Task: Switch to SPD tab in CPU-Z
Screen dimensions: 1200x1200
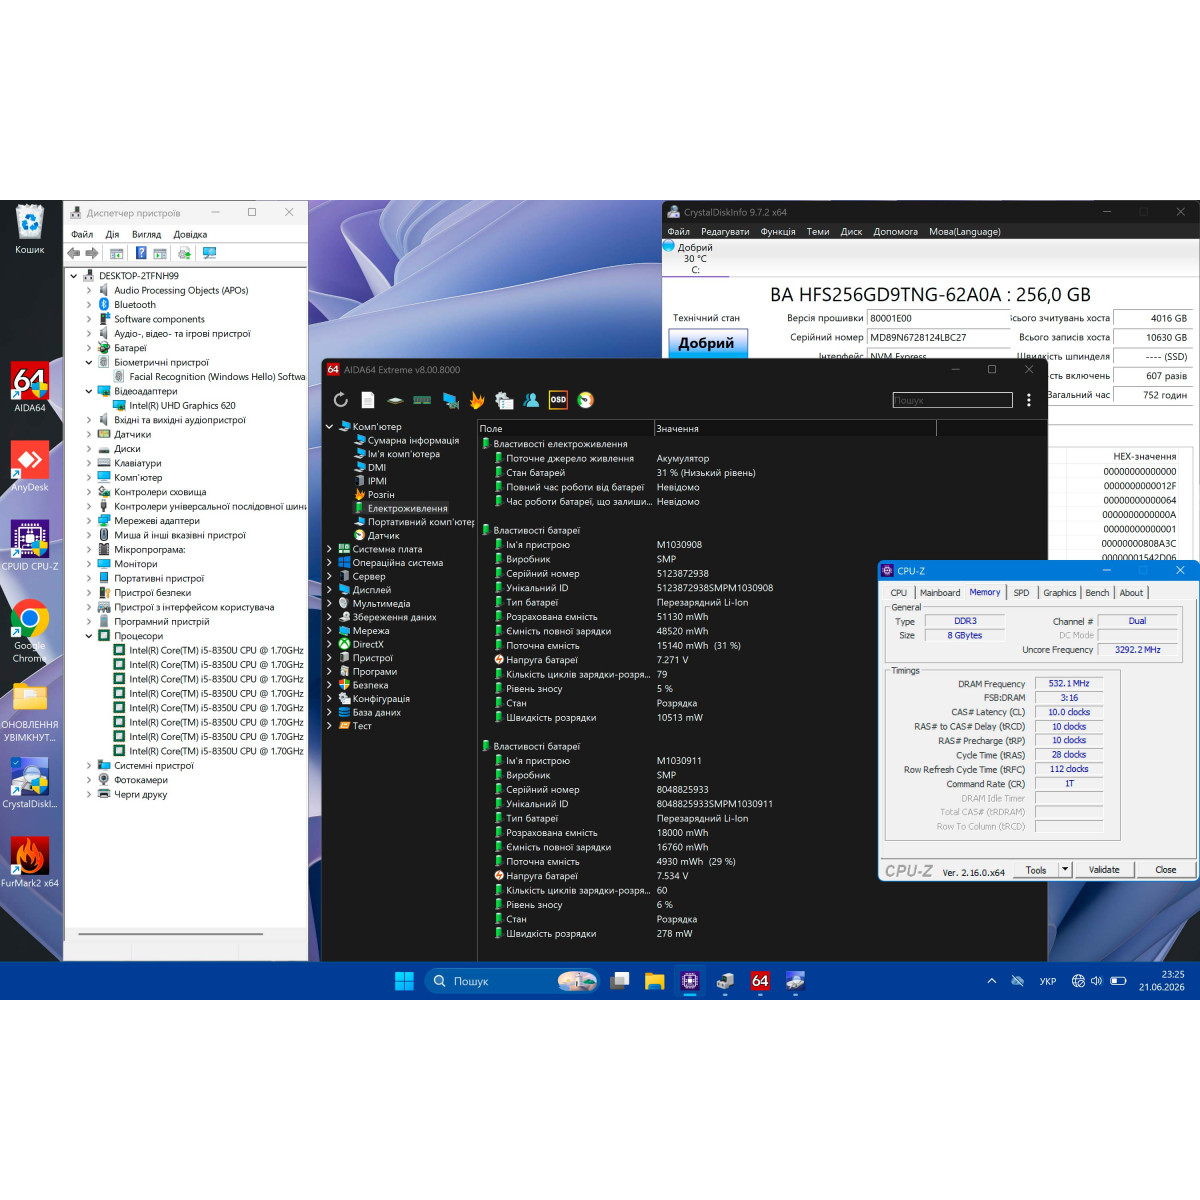Action: tap(1021, 593)
